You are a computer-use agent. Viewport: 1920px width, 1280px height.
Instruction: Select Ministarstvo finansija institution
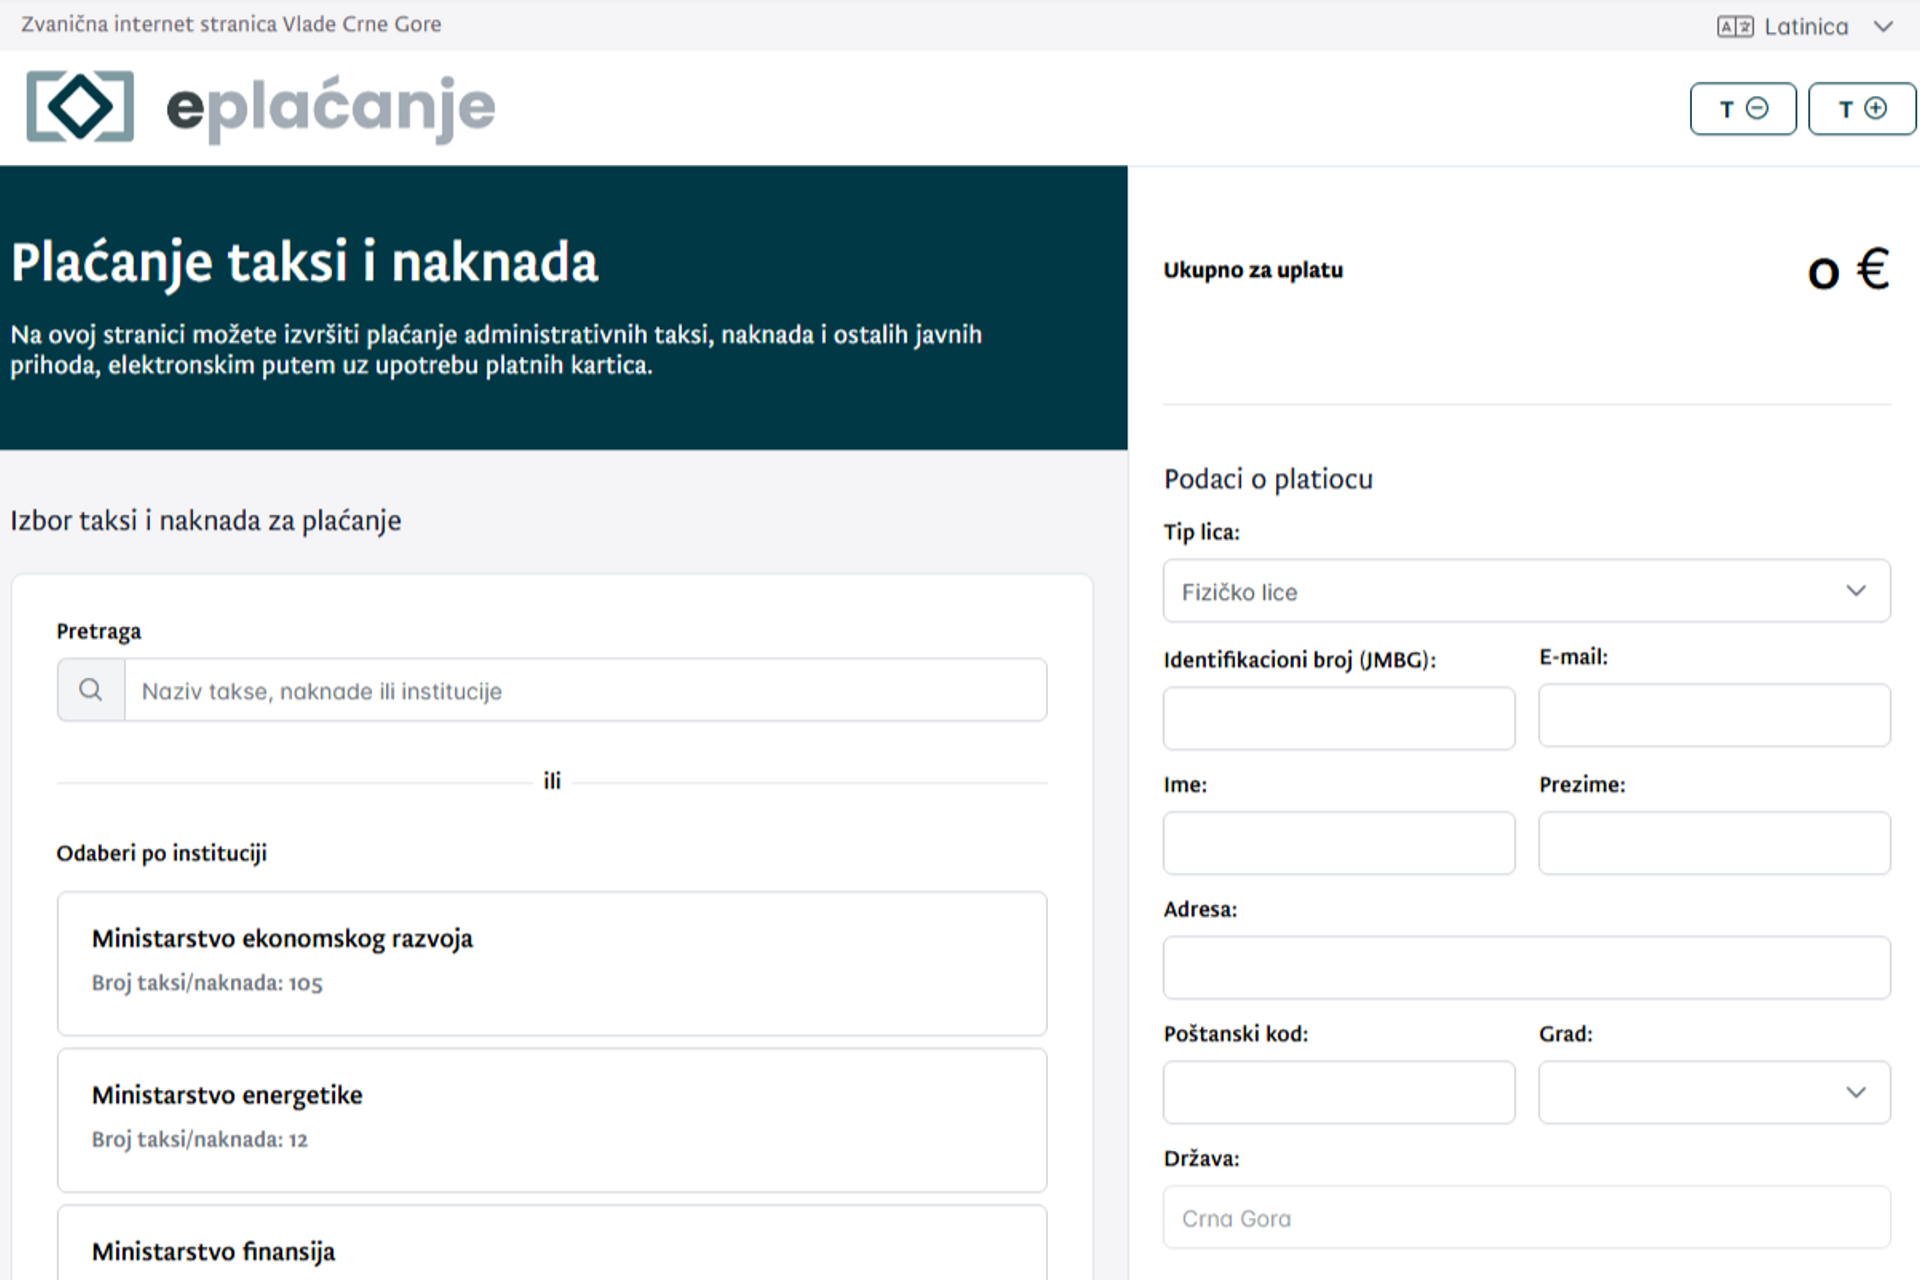point(550,1250)
